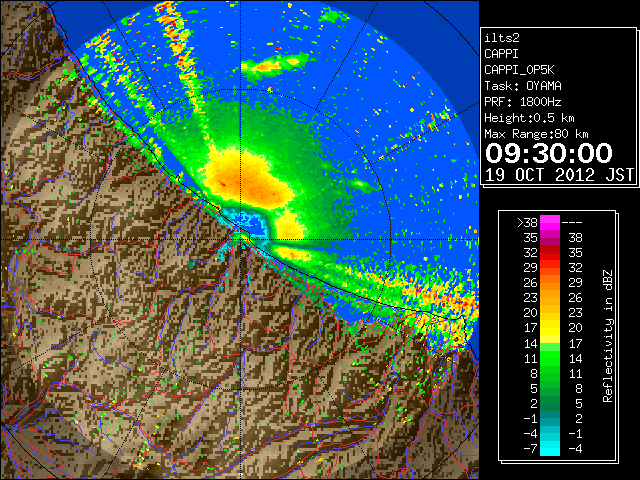Click the date 19 OCT 2012 JST
This screenshot has height=480, width=640.
(x=559, y=175)
